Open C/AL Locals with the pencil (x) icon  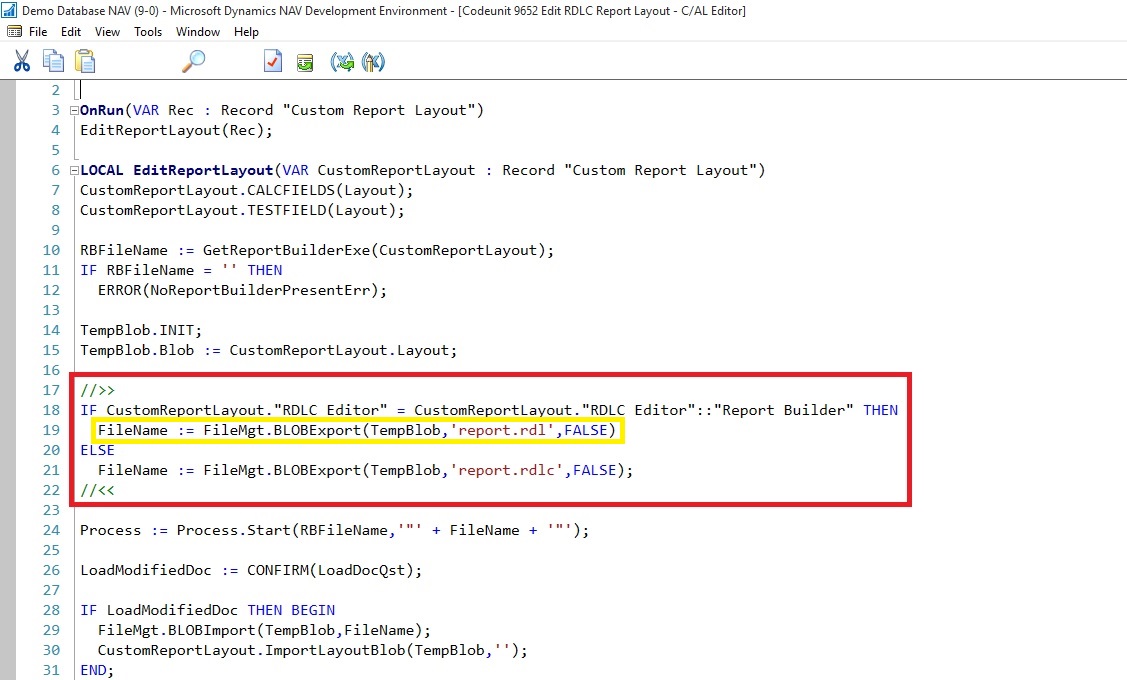(373, 62)
